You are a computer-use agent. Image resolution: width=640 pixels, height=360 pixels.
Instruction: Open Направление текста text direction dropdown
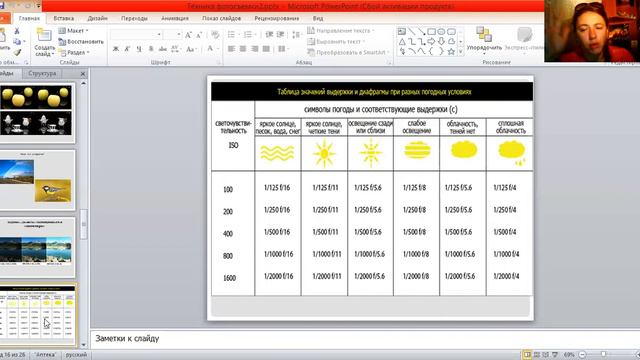tap(340, 31)
